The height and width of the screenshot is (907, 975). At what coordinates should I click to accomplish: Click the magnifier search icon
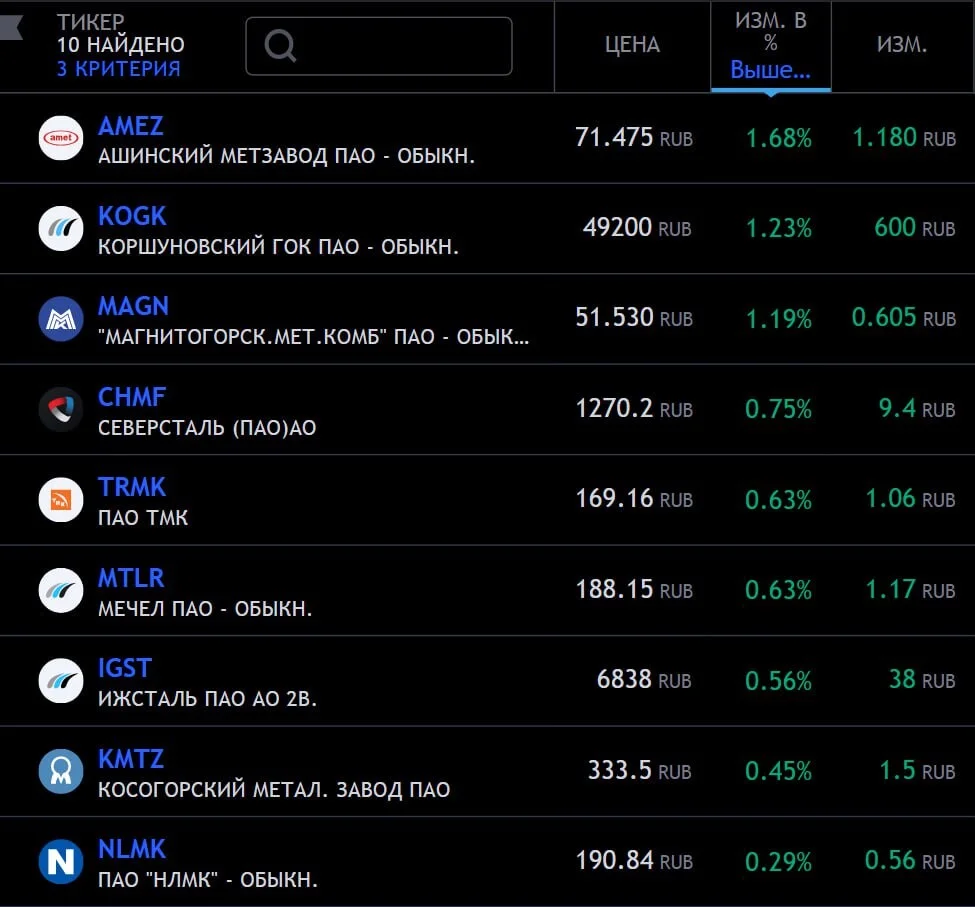coord(280,46)
